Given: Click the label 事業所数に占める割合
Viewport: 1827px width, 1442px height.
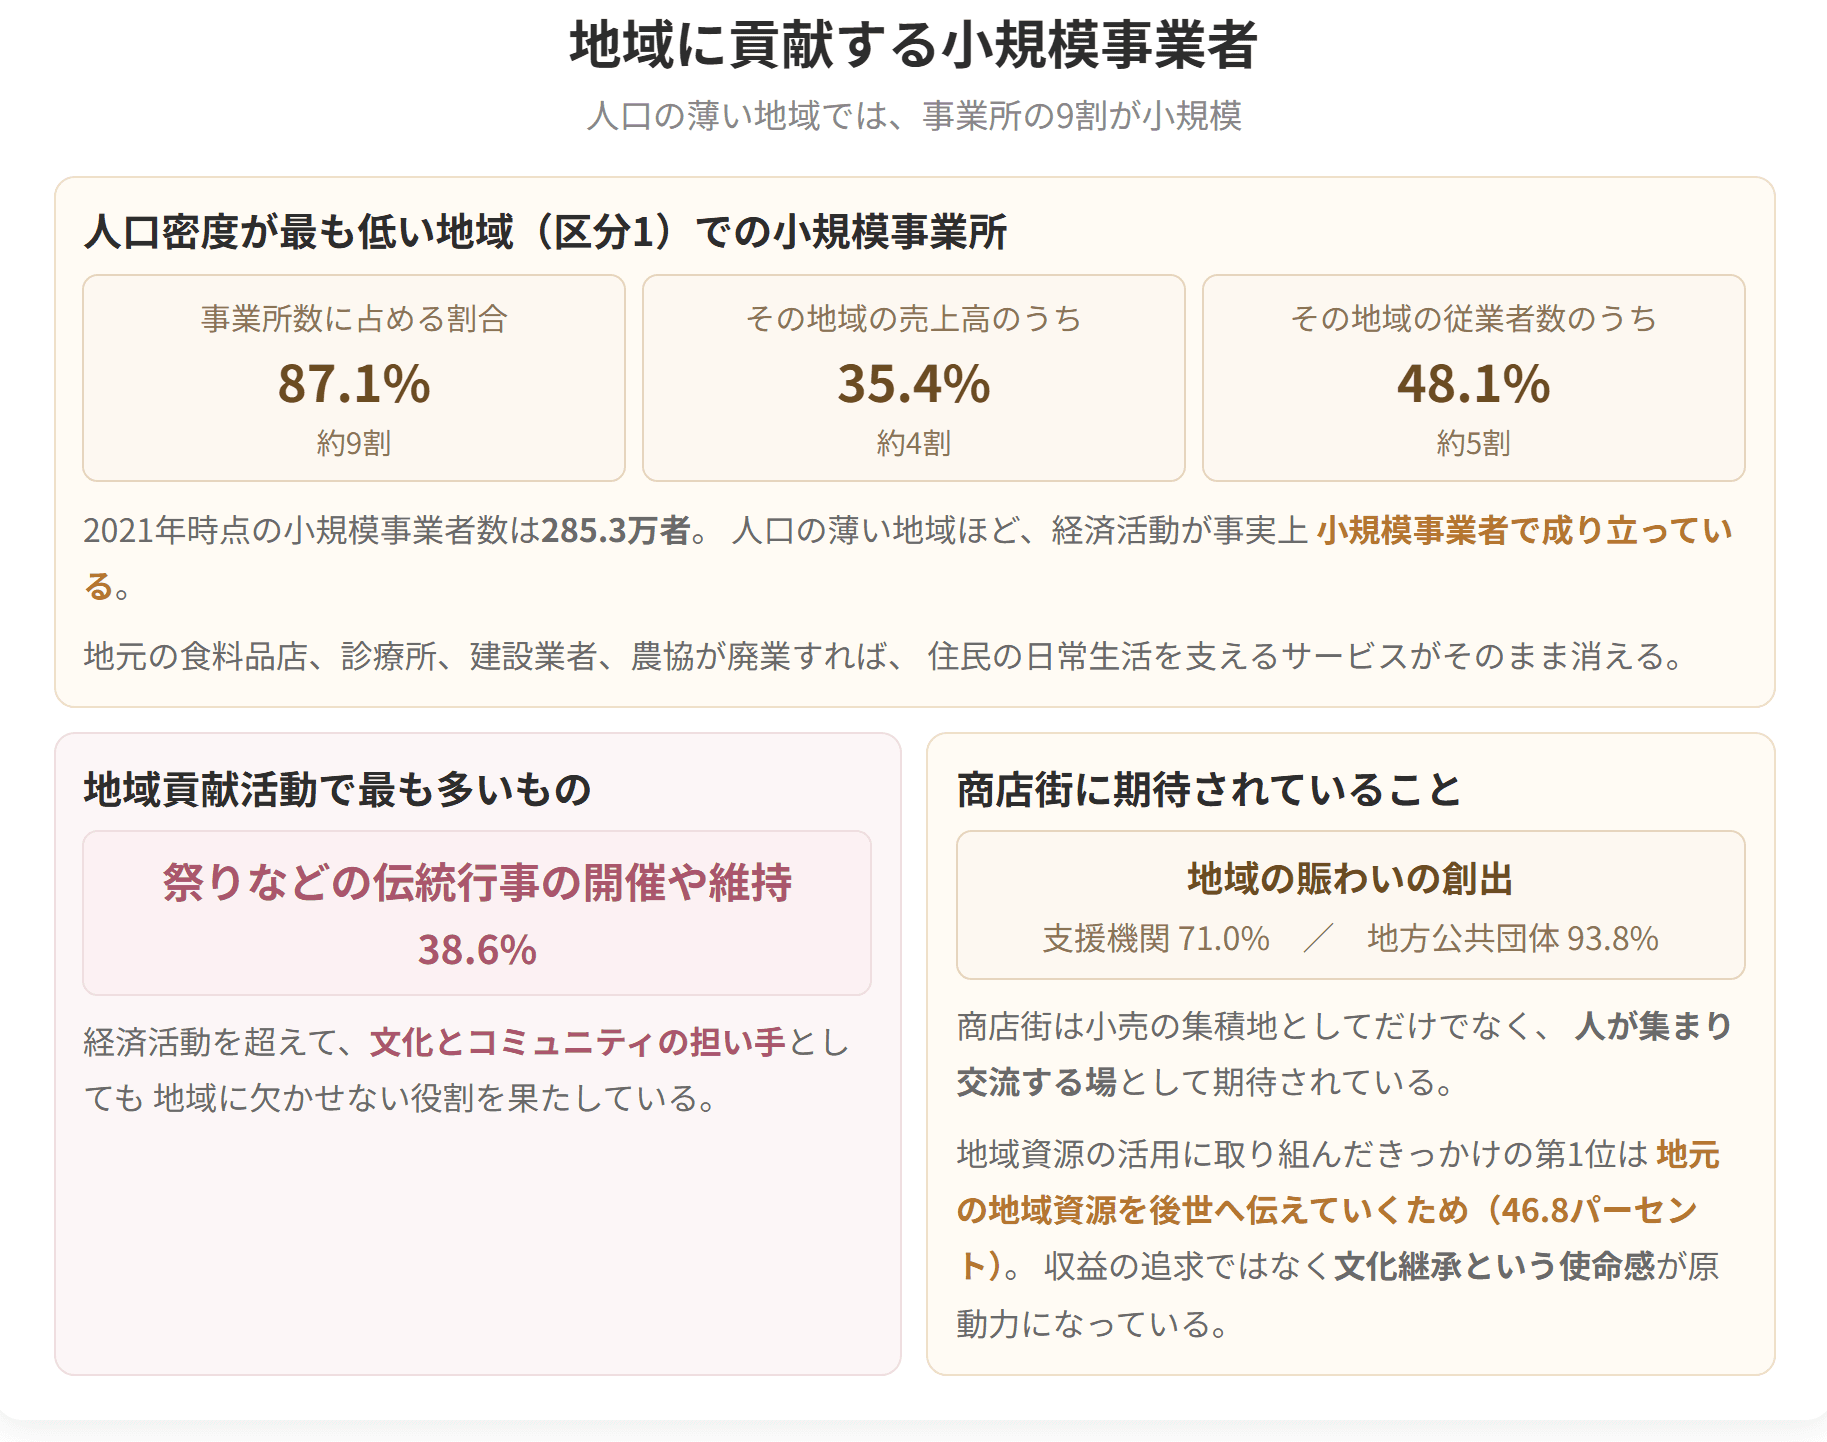Looking at the screenshot, I should click(354, 319).
